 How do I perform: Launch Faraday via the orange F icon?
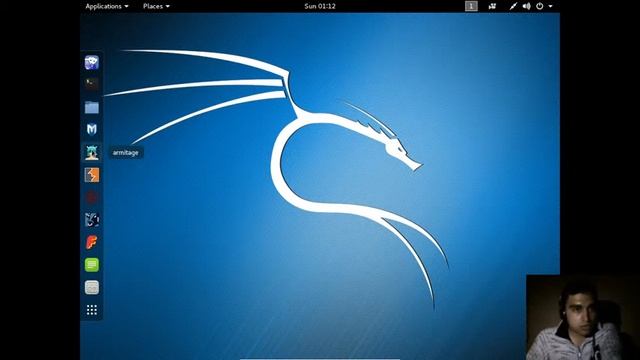click(x=91, y=242)
